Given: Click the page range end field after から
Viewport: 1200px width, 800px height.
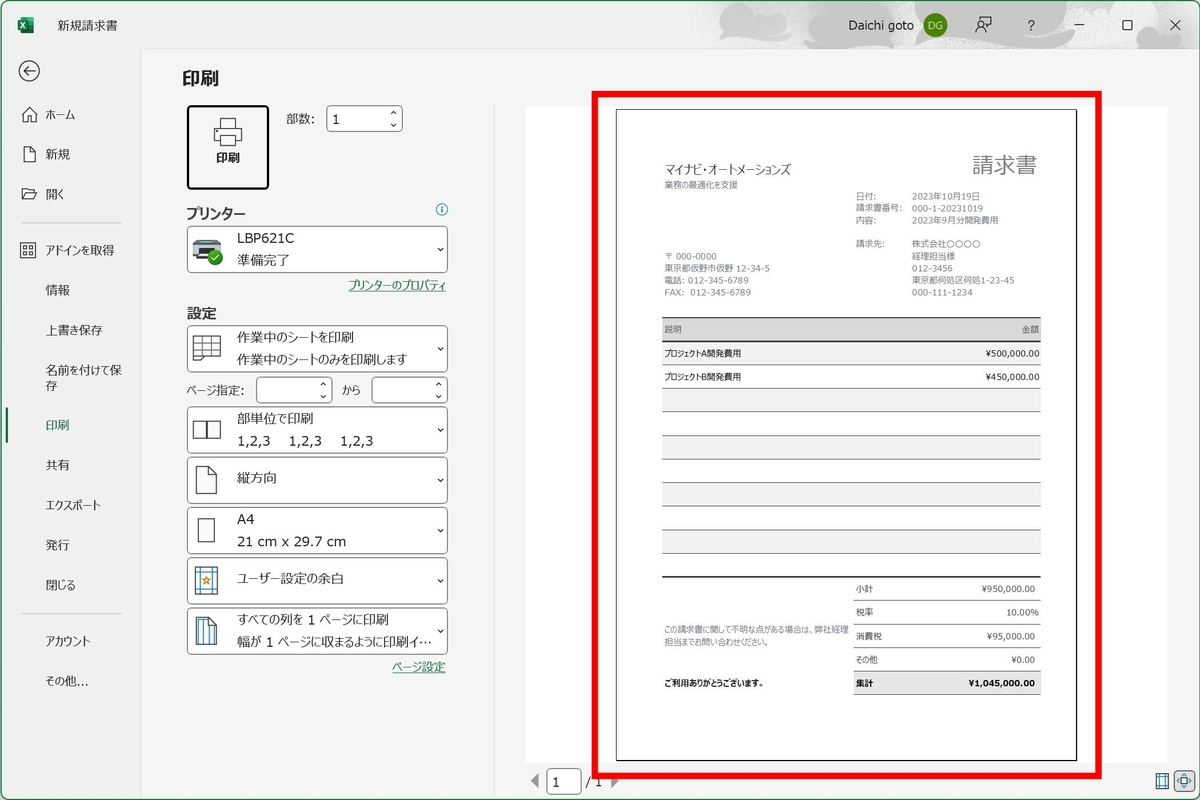Looking at the screenshot, I should click(x=402, y=390).
